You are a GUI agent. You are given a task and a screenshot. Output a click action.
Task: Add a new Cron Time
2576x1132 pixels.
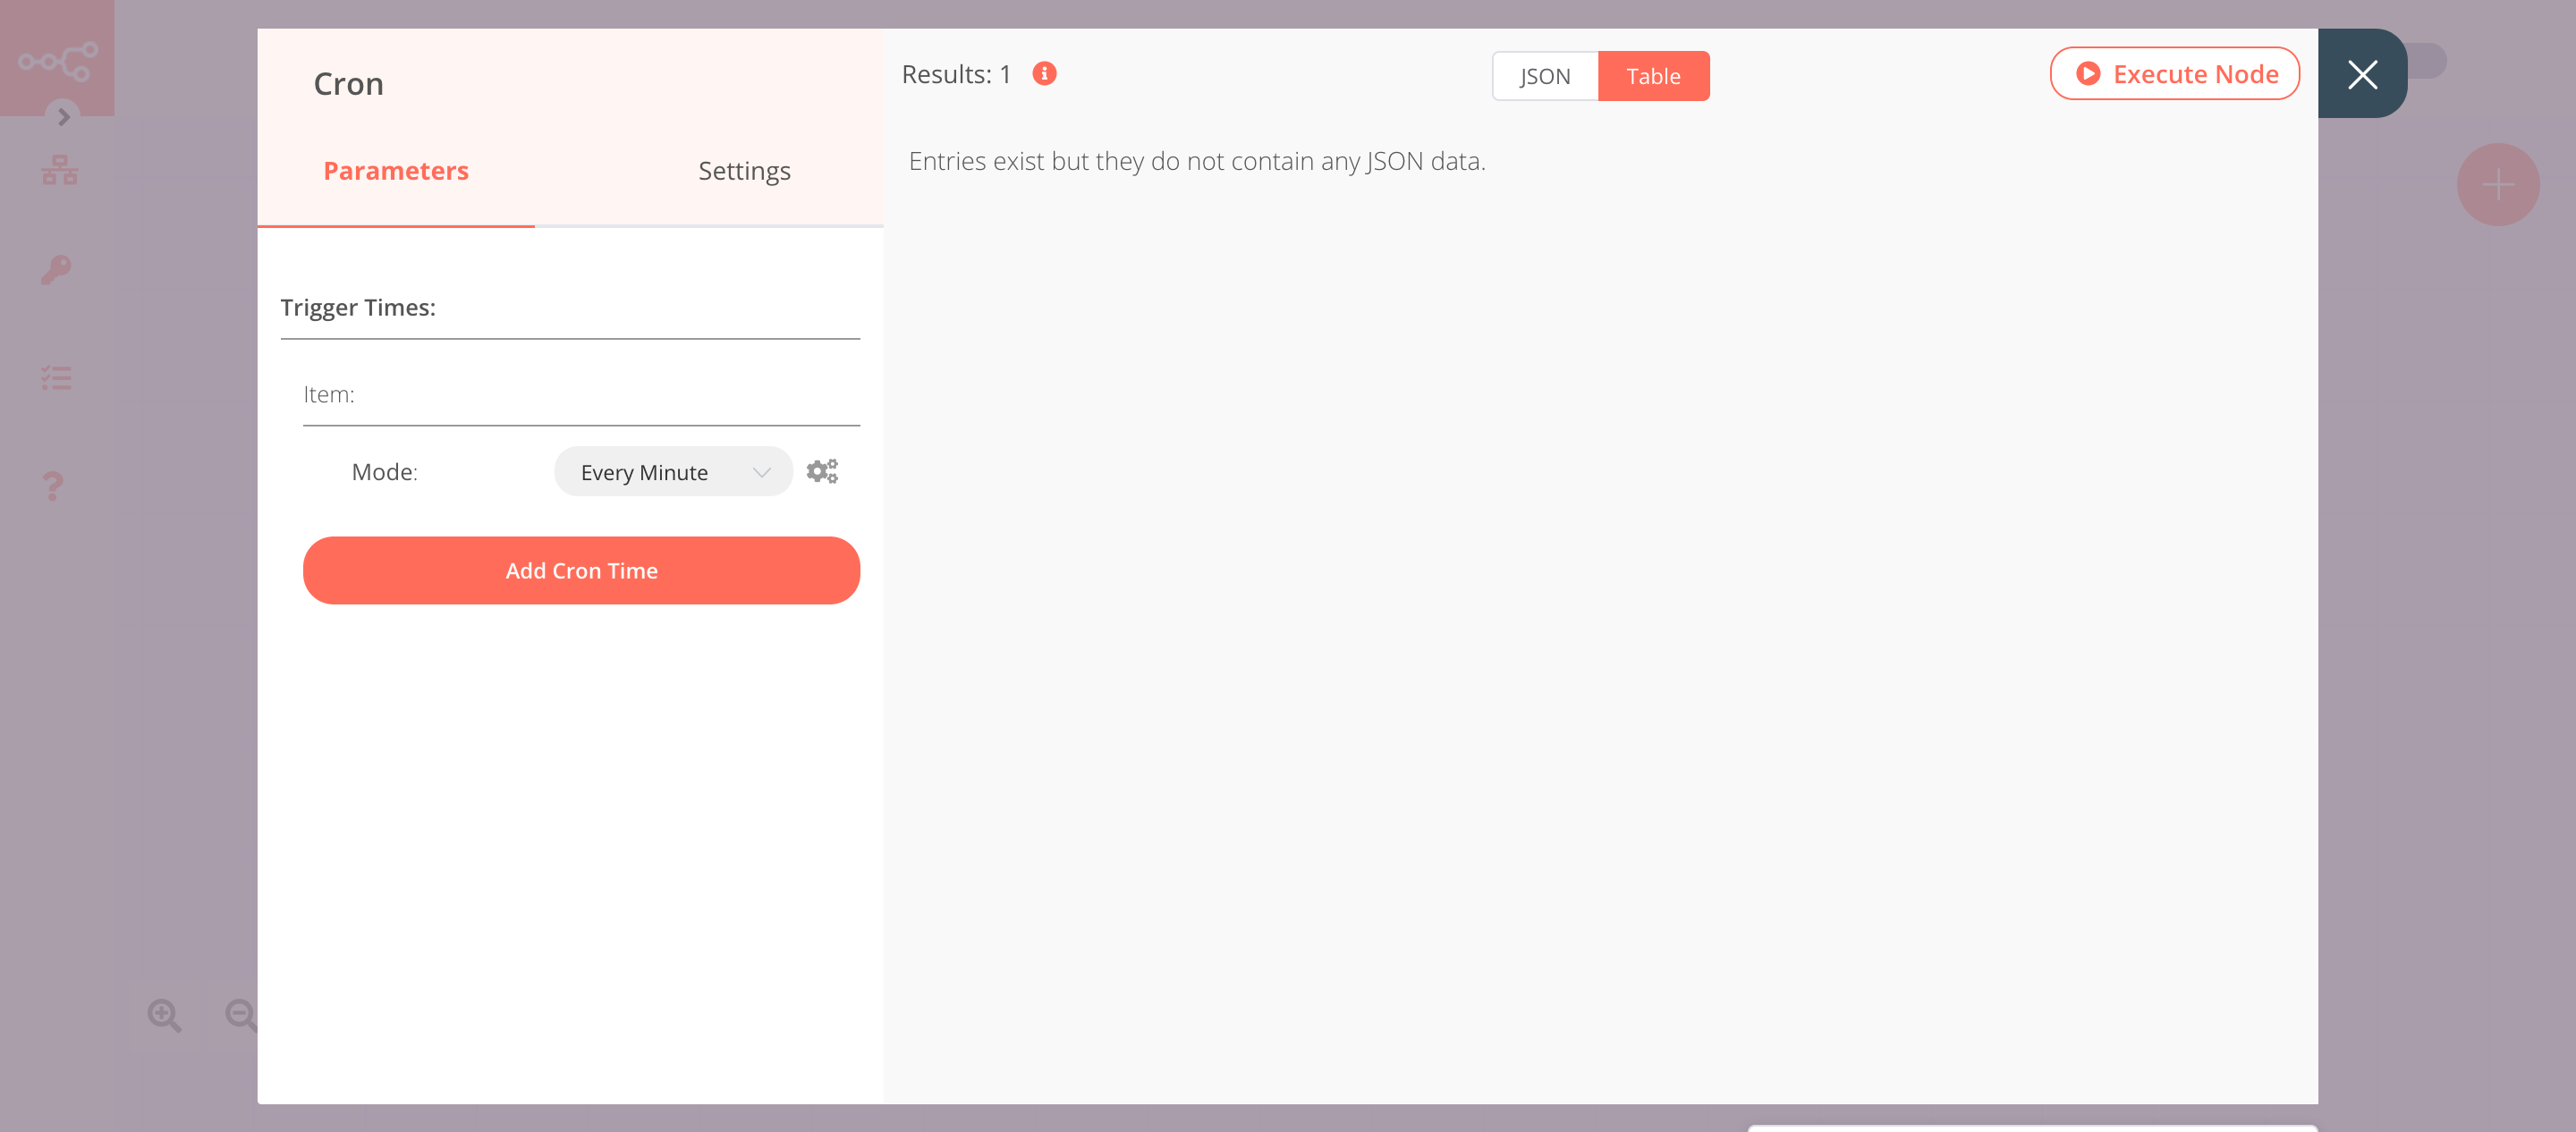(x=581, y=570)
